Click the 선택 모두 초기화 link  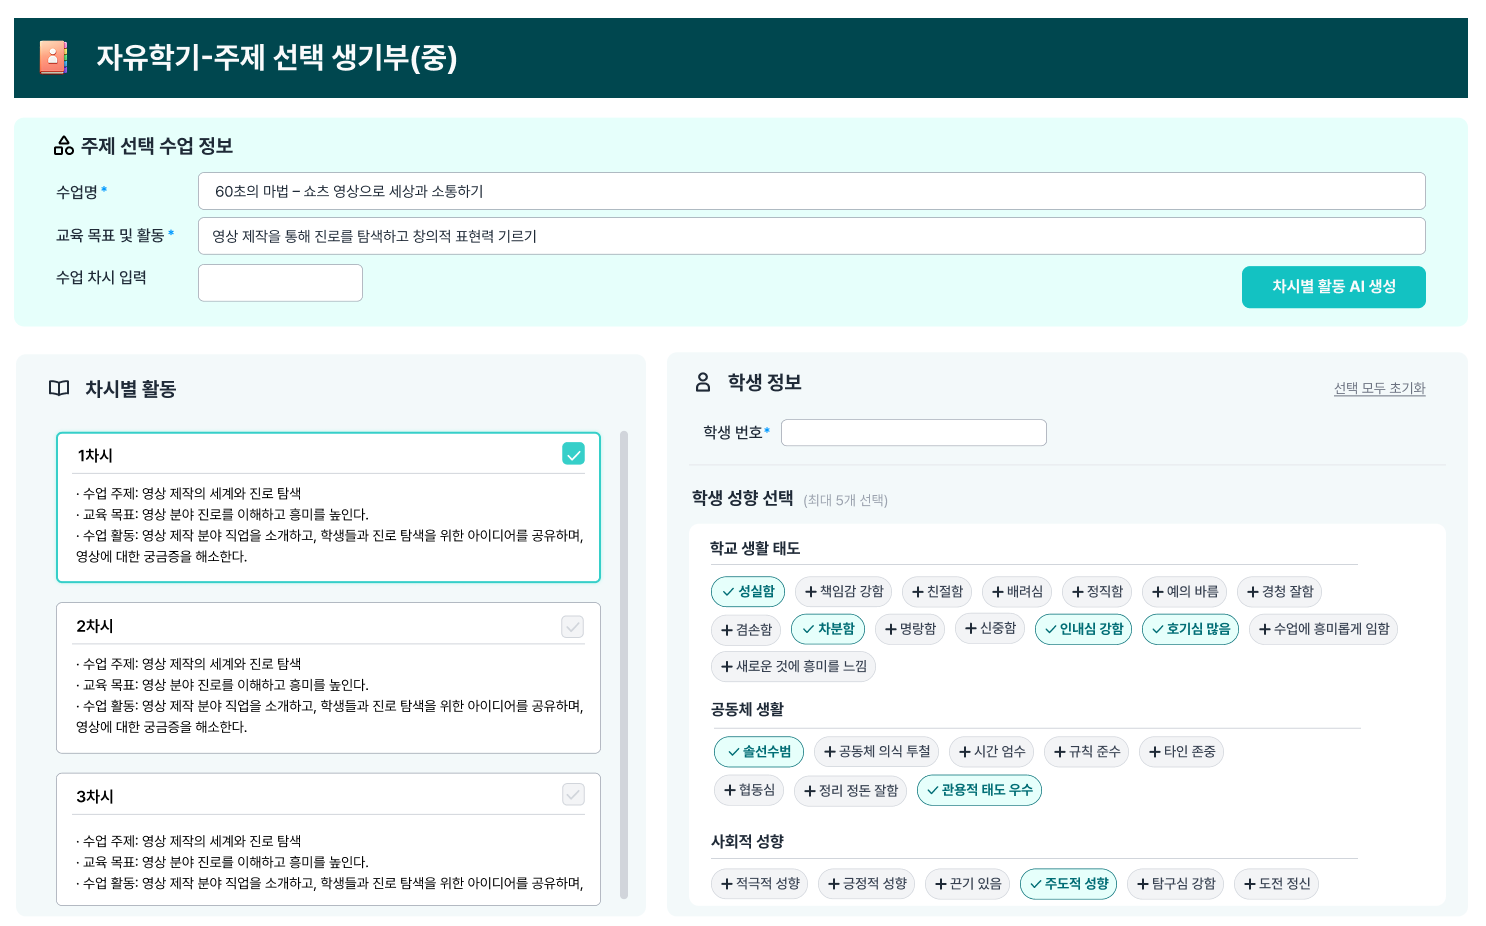[x=1379, y=388]
